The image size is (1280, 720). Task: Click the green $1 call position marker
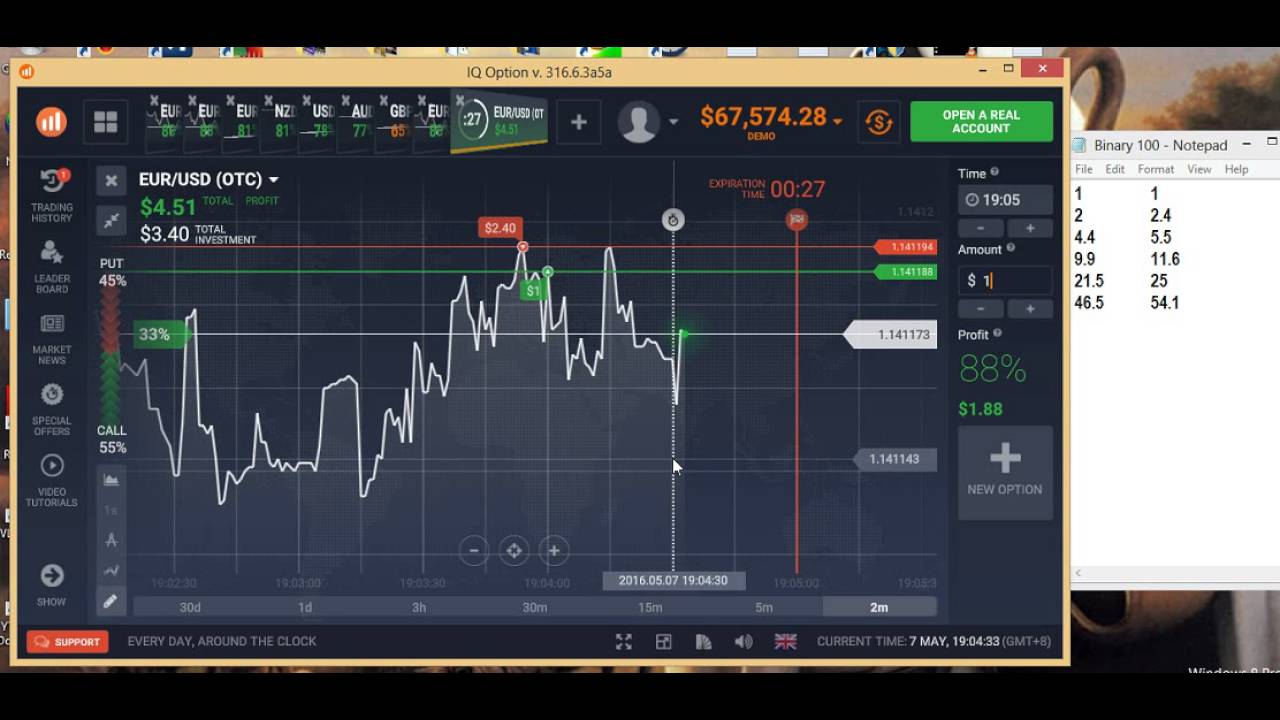533,291
